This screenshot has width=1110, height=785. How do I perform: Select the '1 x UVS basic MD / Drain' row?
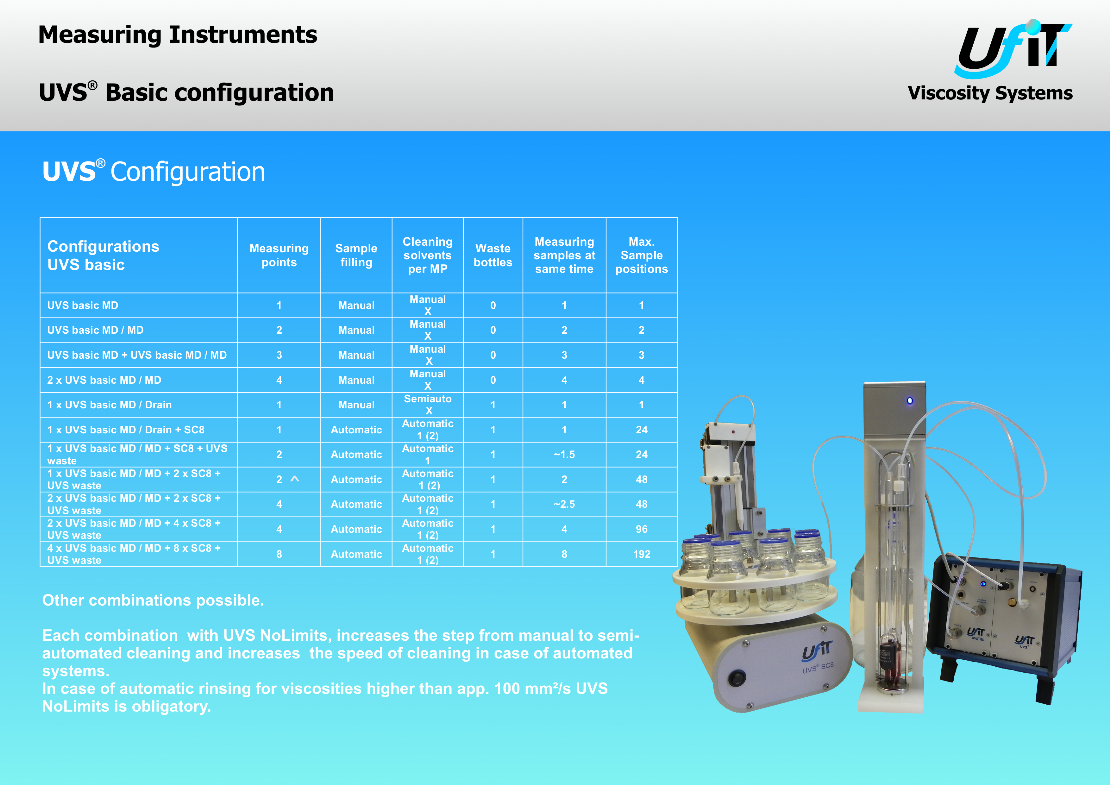110,405
